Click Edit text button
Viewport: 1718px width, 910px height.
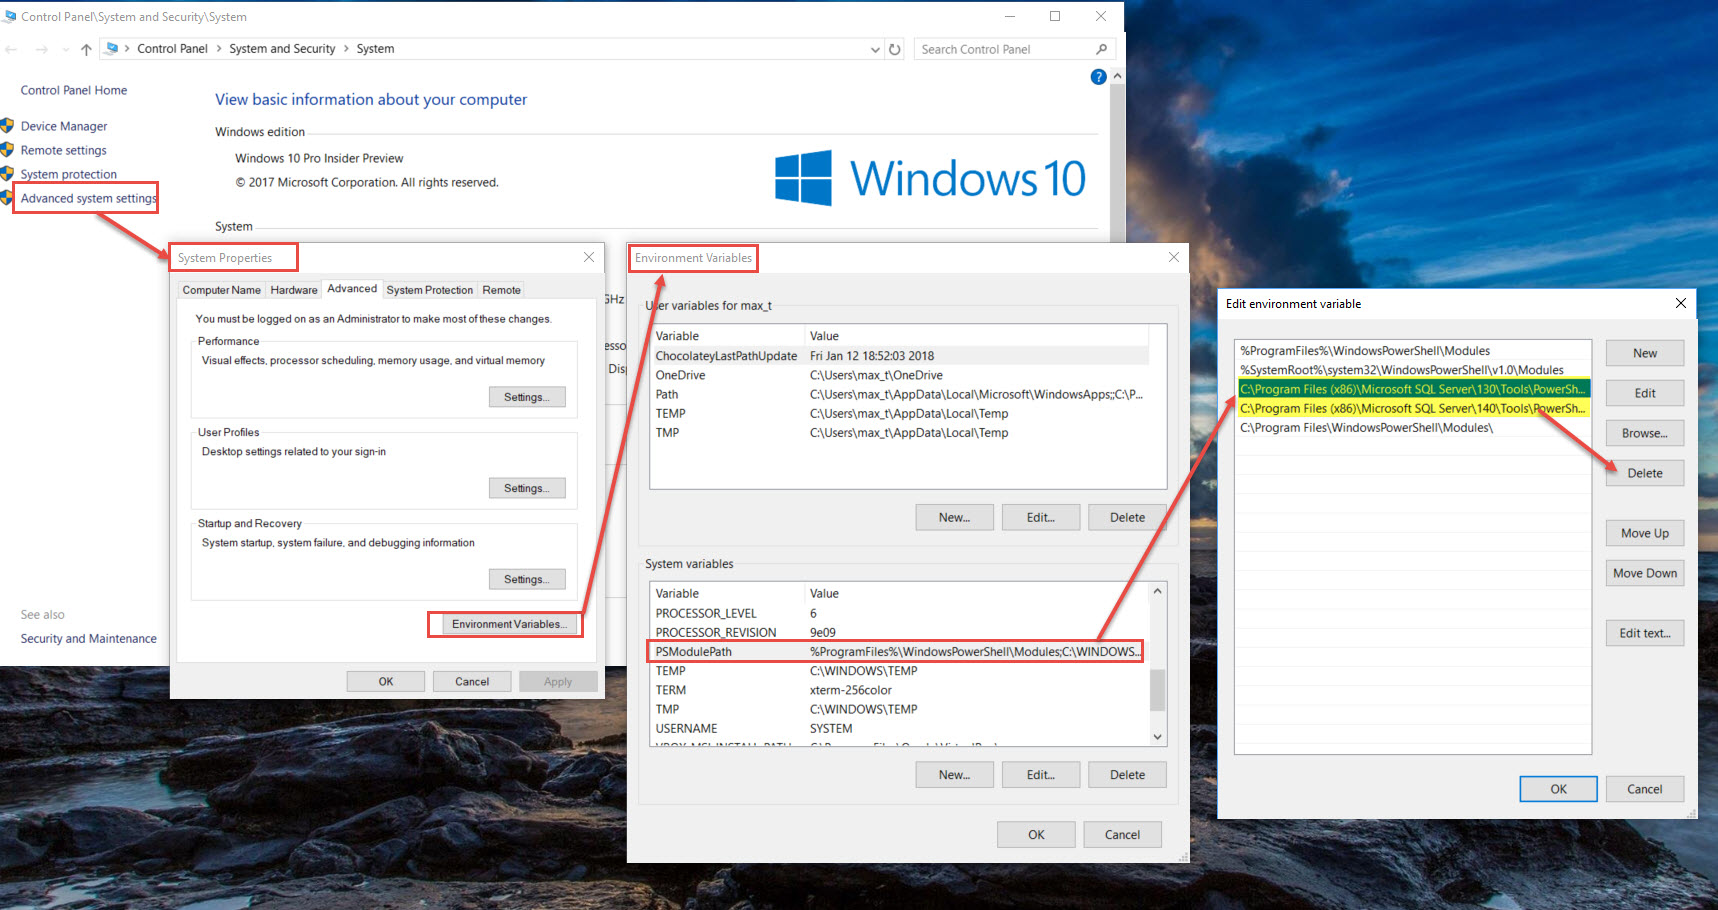1645,633
